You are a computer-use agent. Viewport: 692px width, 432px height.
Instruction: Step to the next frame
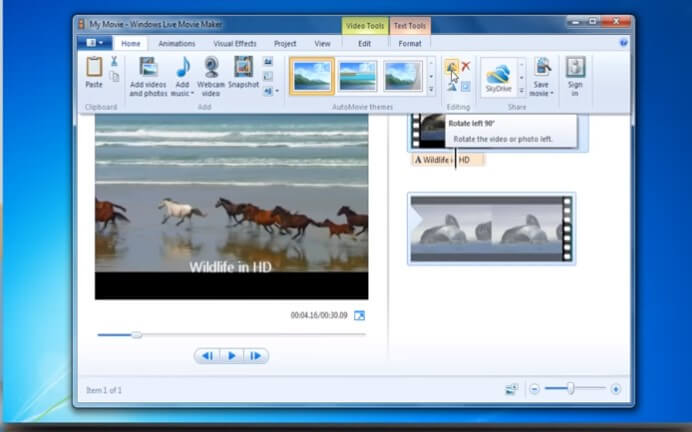coord(255,356)
